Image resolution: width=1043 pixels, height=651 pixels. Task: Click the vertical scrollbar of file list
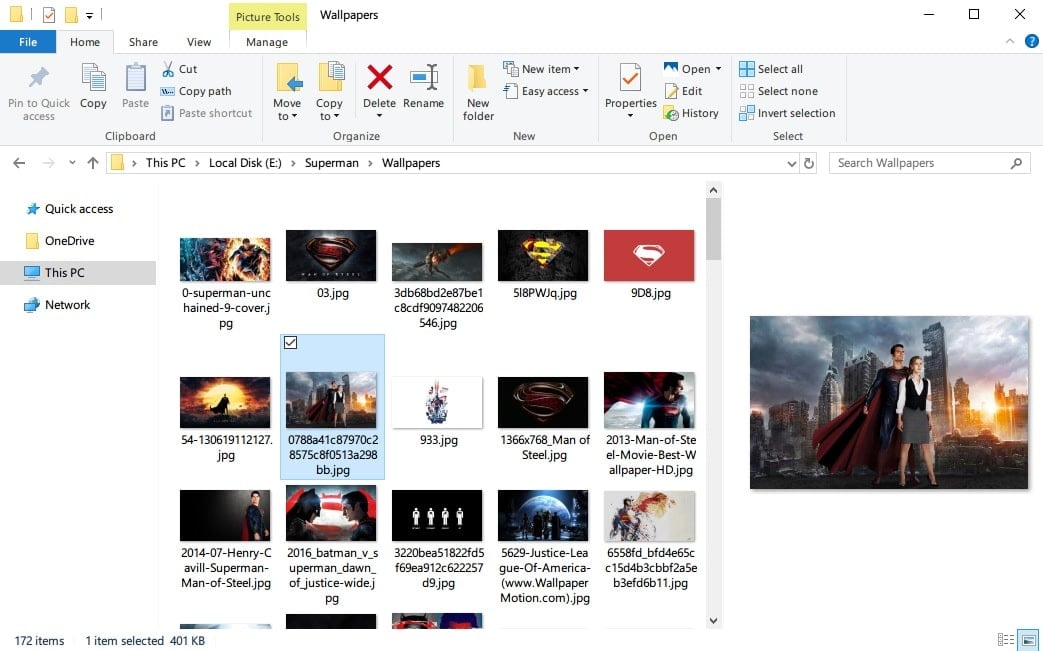[713, 400]
